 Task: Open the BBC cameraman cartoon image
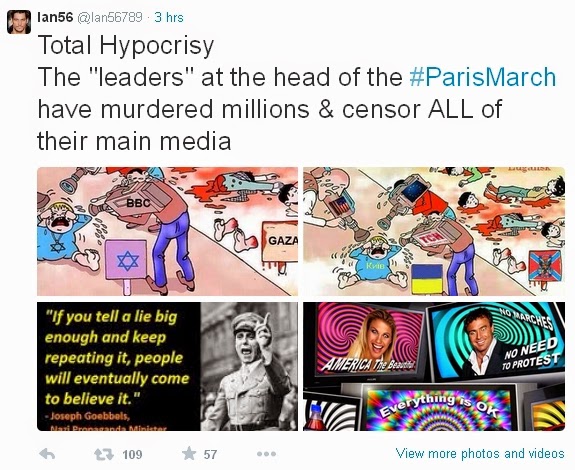[168, 231]
